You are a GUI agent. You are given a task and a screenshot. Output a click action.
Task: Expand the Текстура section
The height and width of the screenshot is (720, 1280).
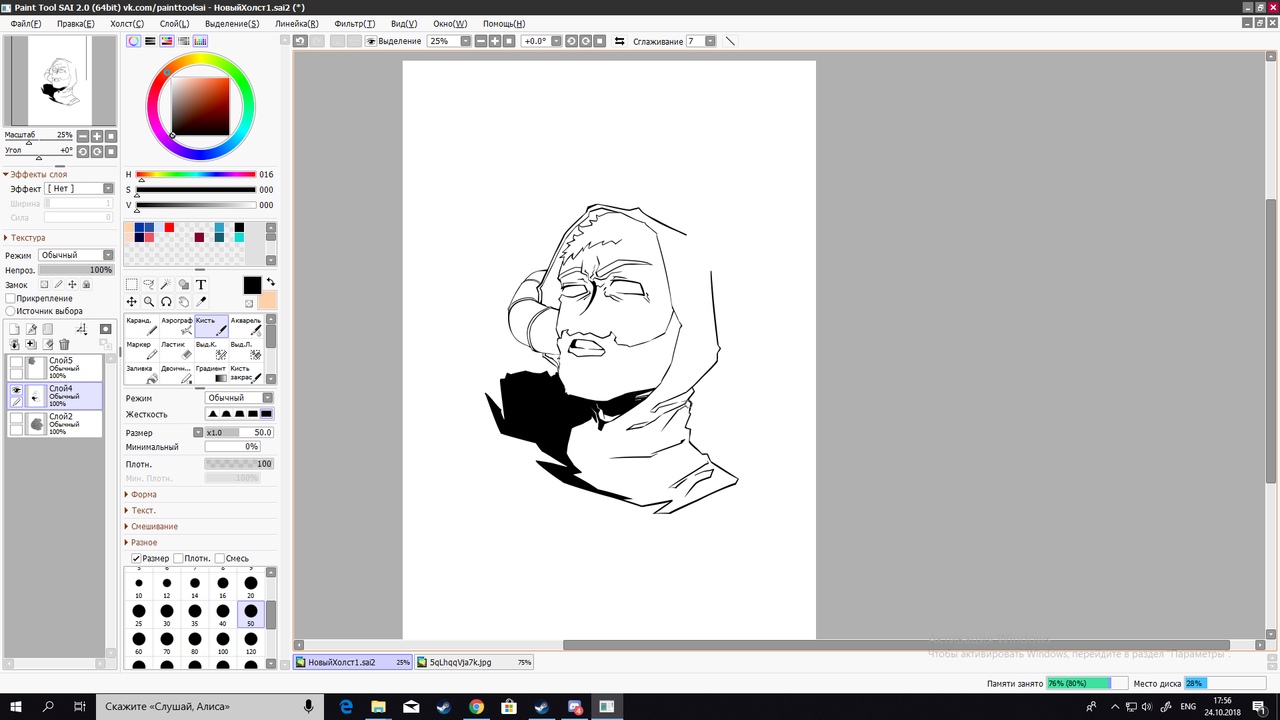coord(27,238)
